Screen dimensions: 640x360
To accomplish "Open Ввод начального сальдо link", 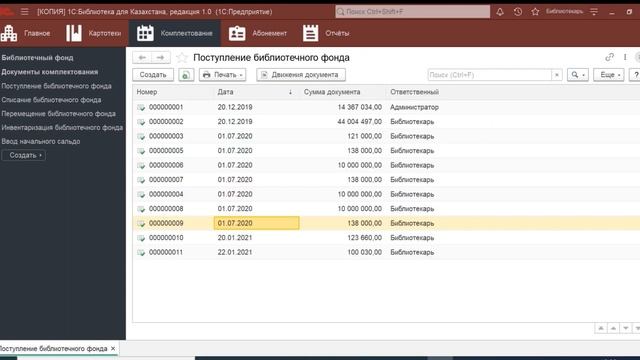I will (x=41, y=141).
